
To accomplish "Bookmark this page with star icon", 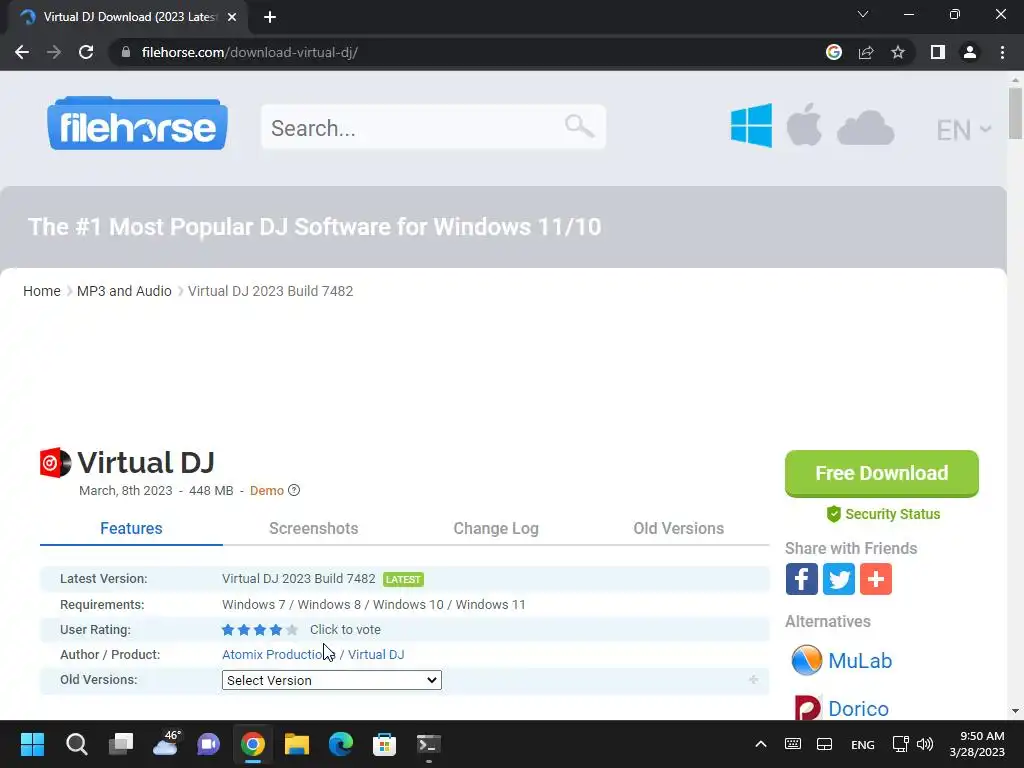I will 898,52.
